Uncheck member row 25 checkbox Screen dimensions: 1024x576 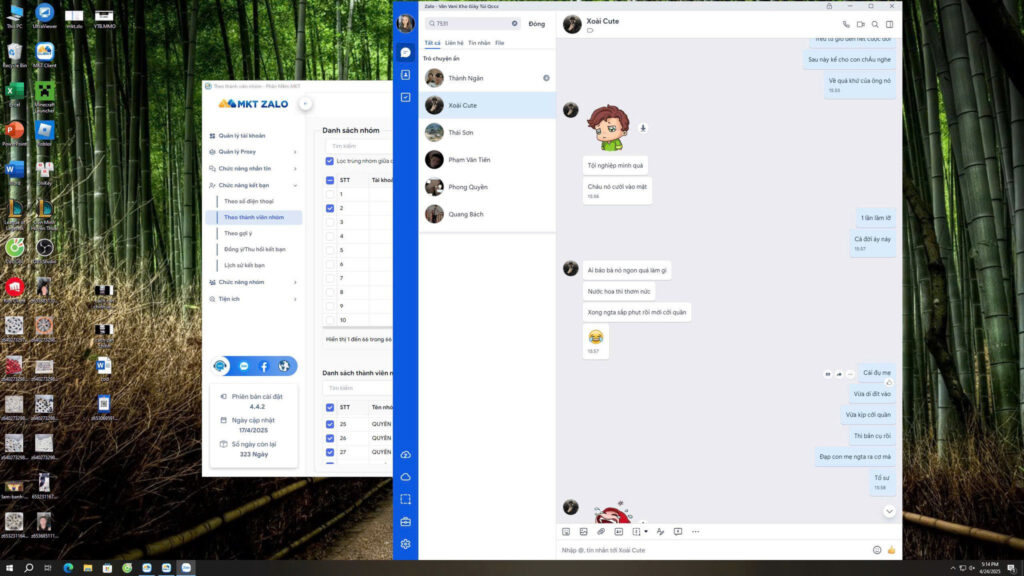click(x=331, y=424)
